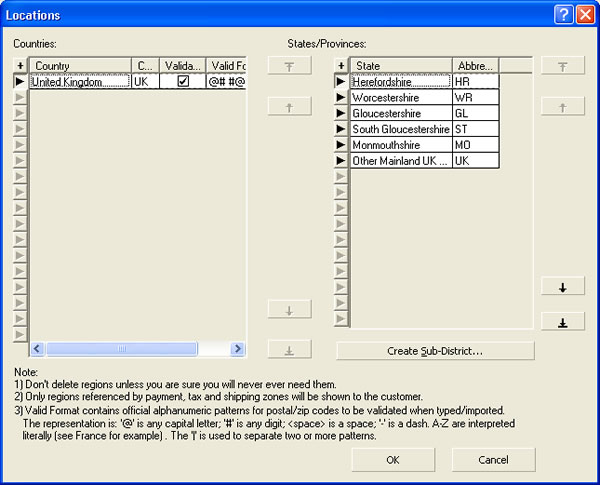Confirm with the OK button
This screenshot has height=485, width=600.
pyautogui.click(x=393, y=460)
